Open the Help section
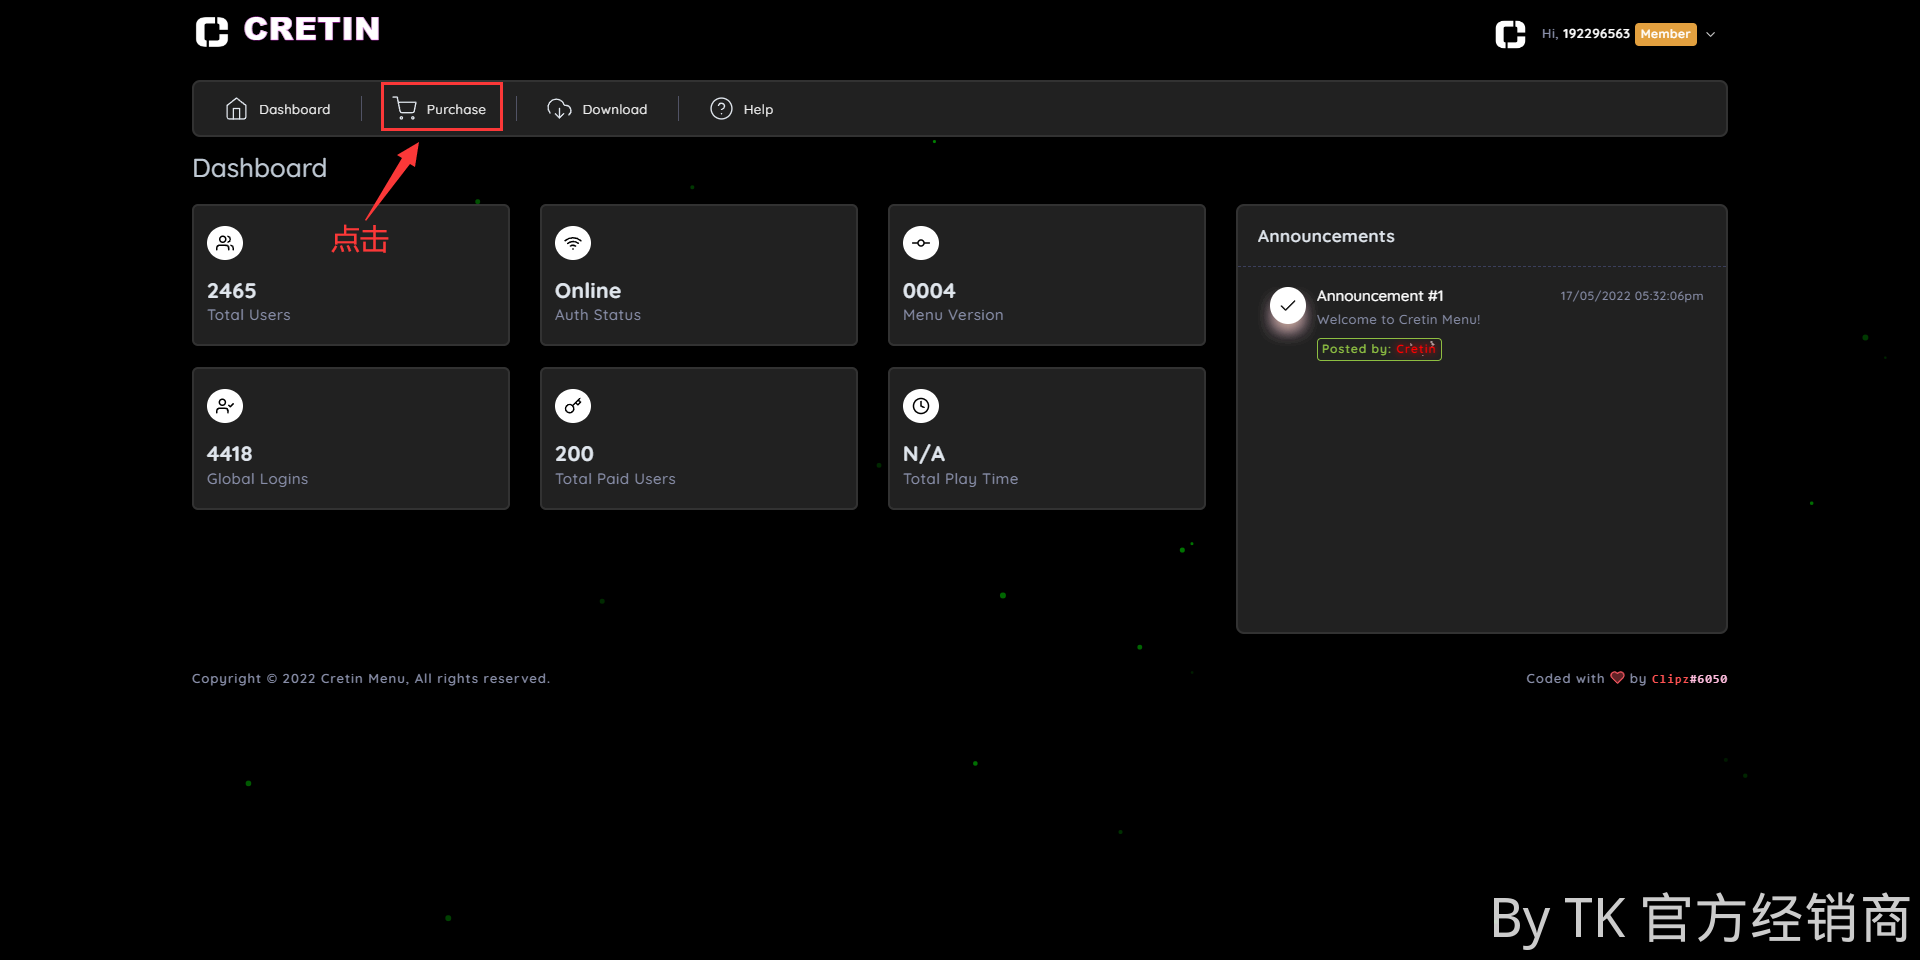Viewport: 1920px width, 960px height. tap(757, 109)
